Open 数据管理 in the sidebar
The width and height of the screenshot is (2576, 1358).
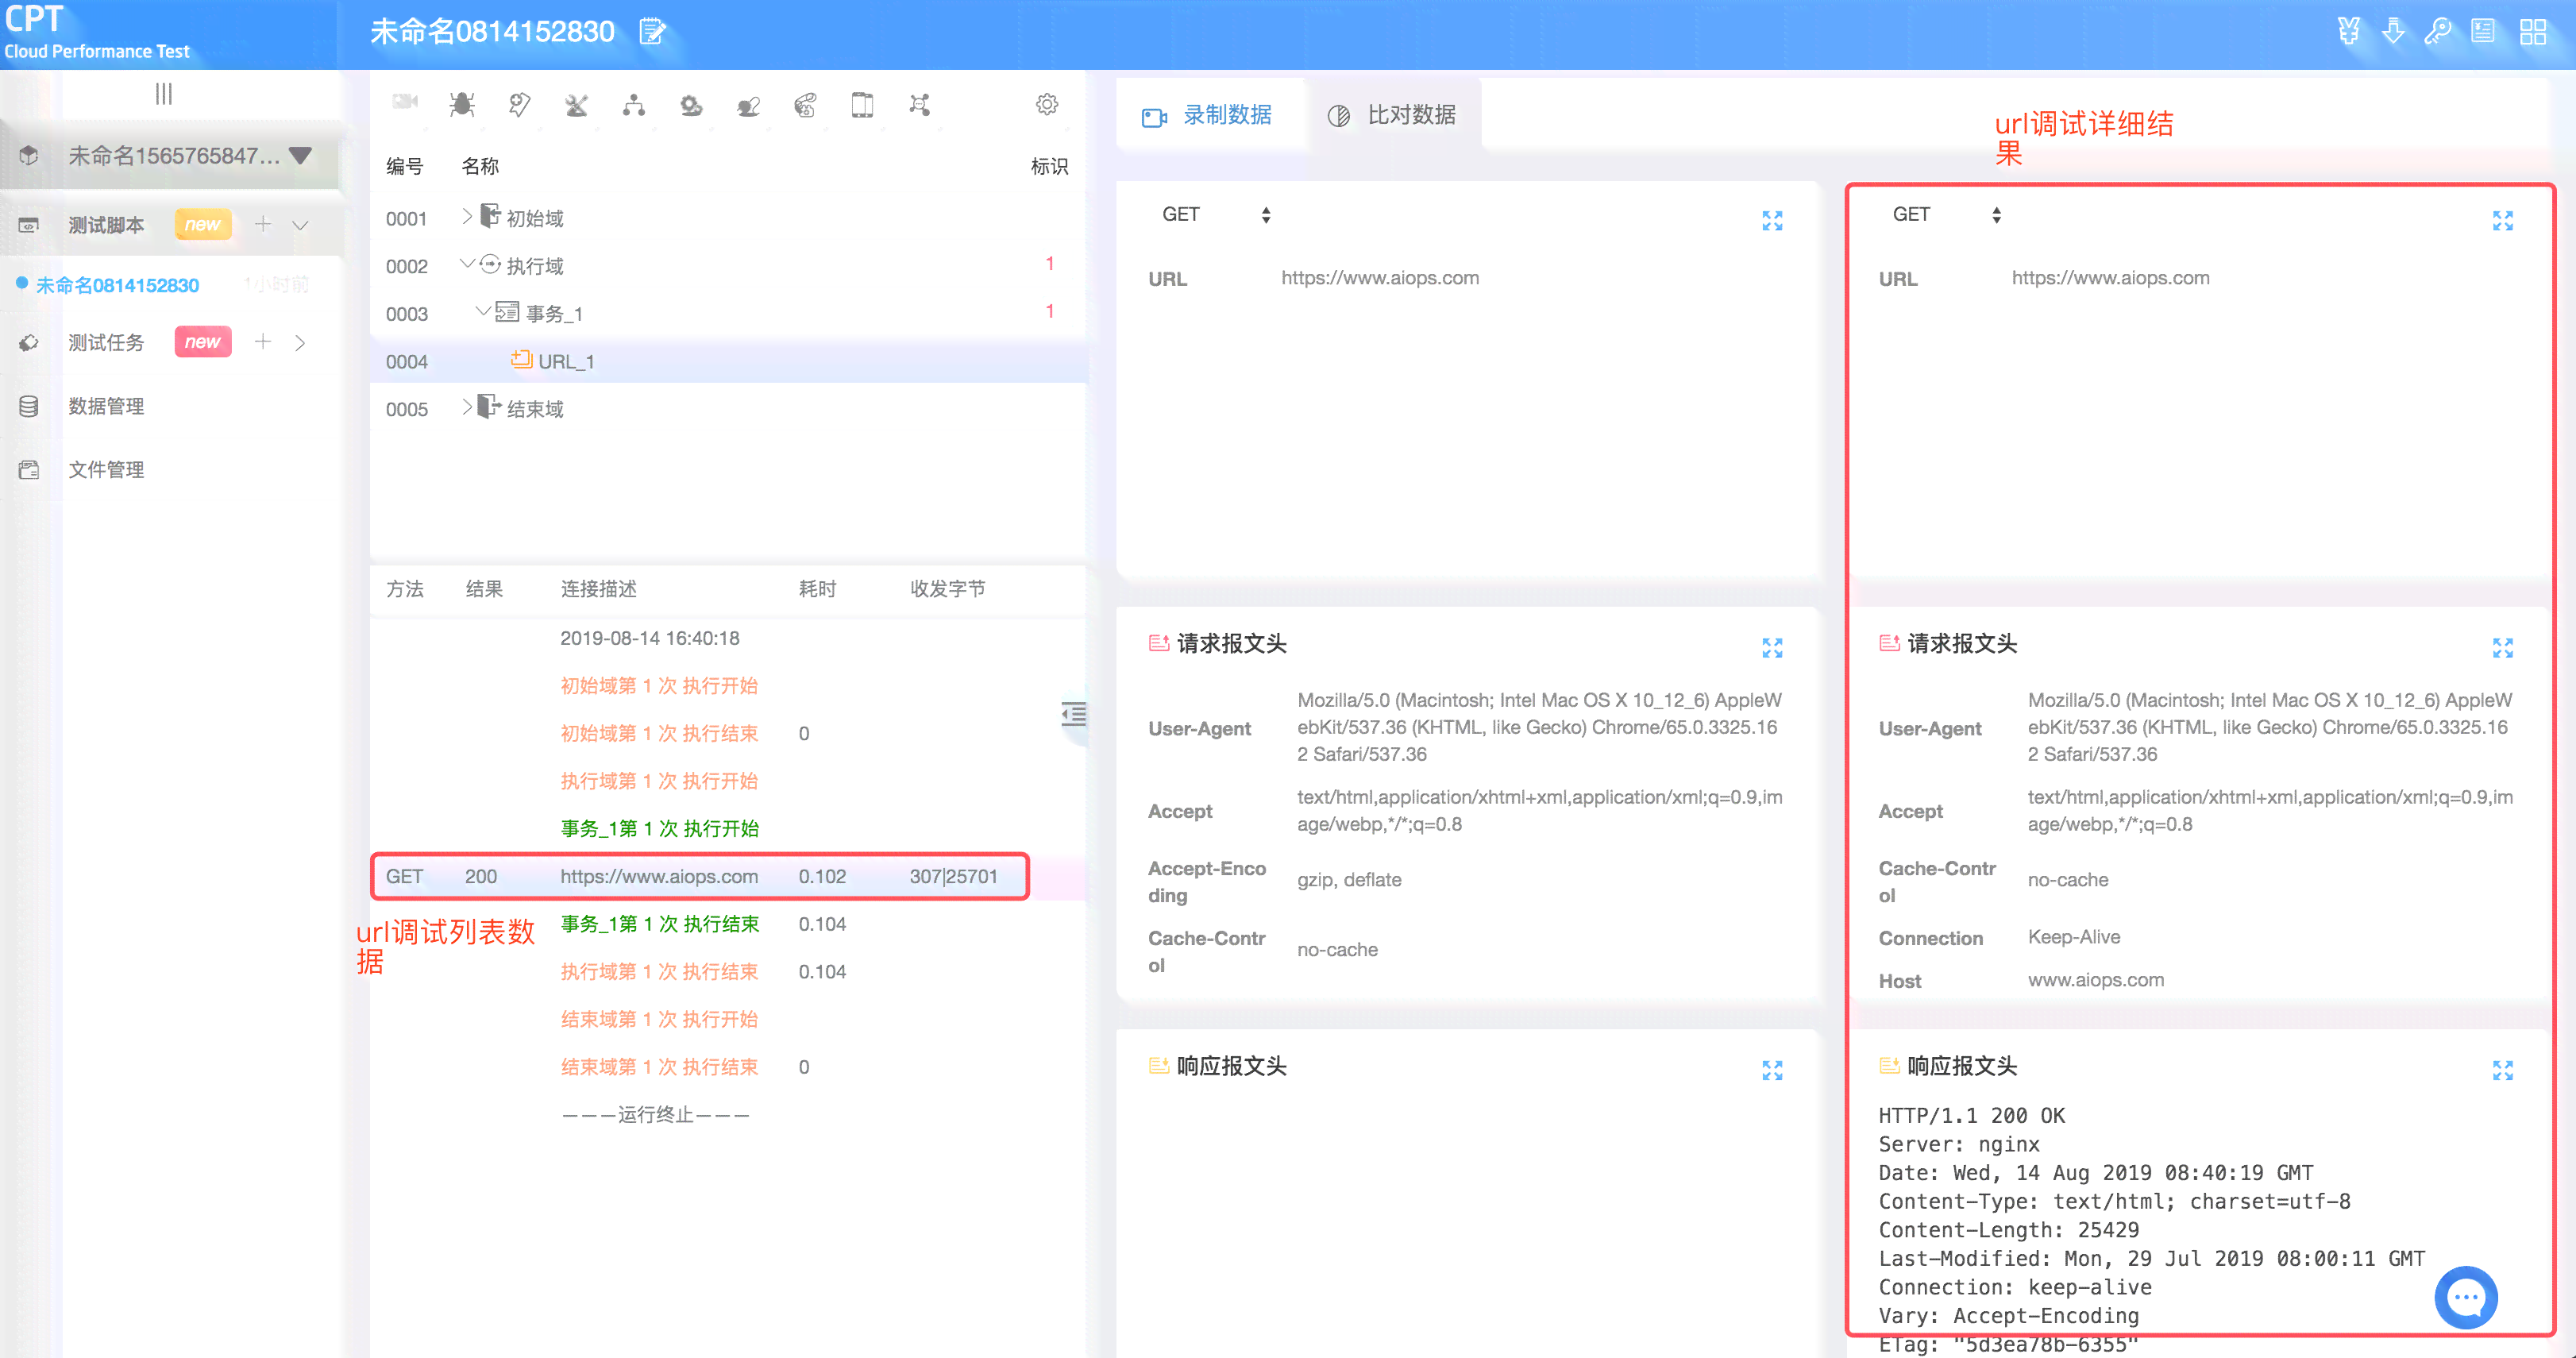(x=106, y=406)
